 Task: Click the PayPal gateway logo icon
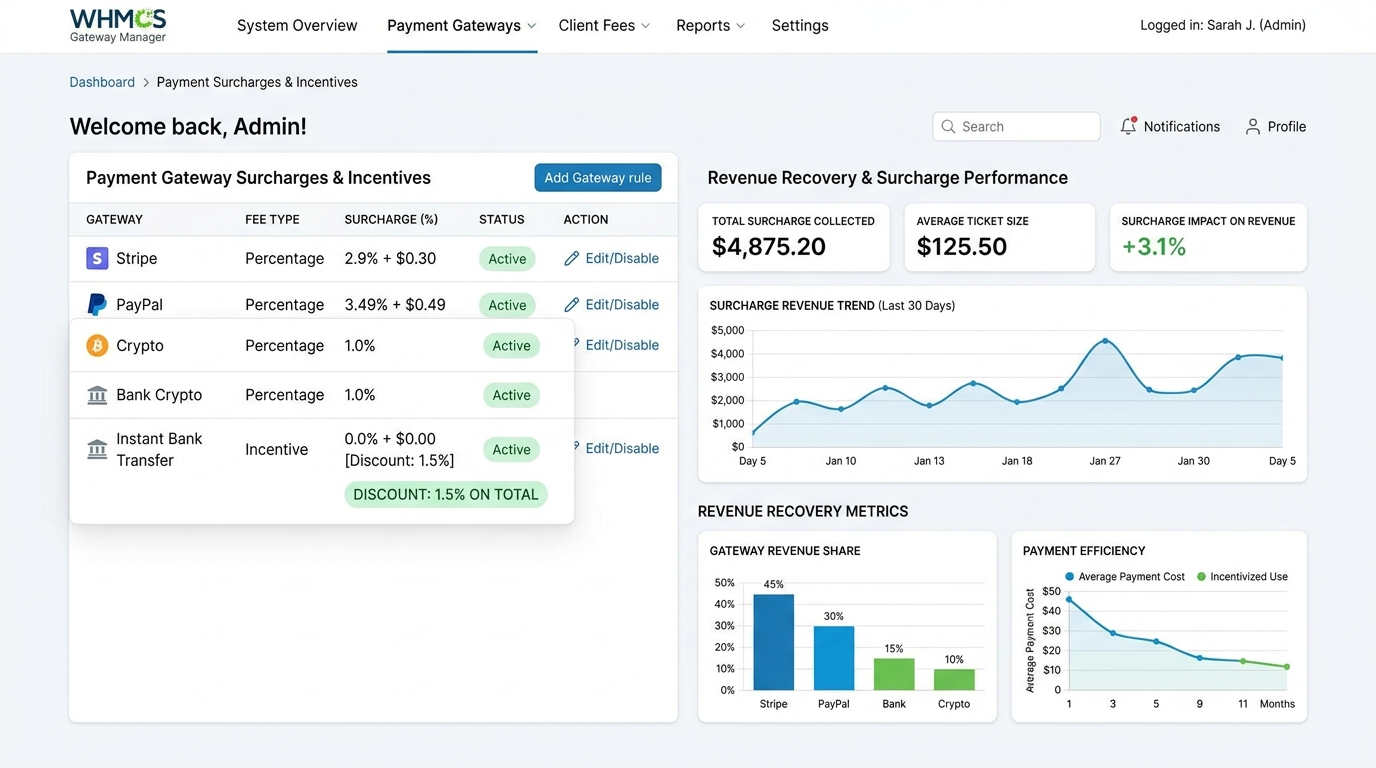97,305
